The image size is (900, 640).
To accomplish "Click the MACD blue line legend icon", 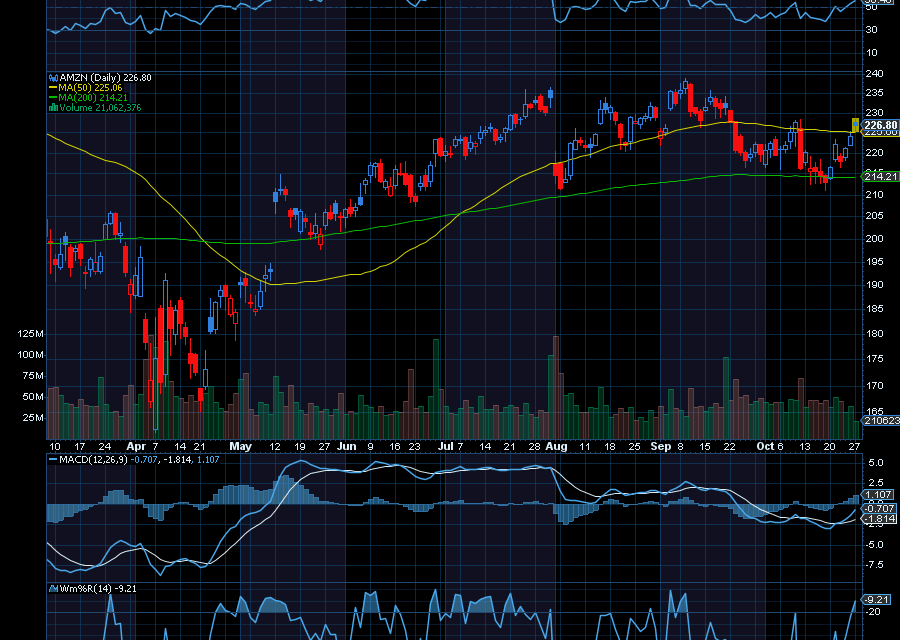I will (x=53, y=458).
